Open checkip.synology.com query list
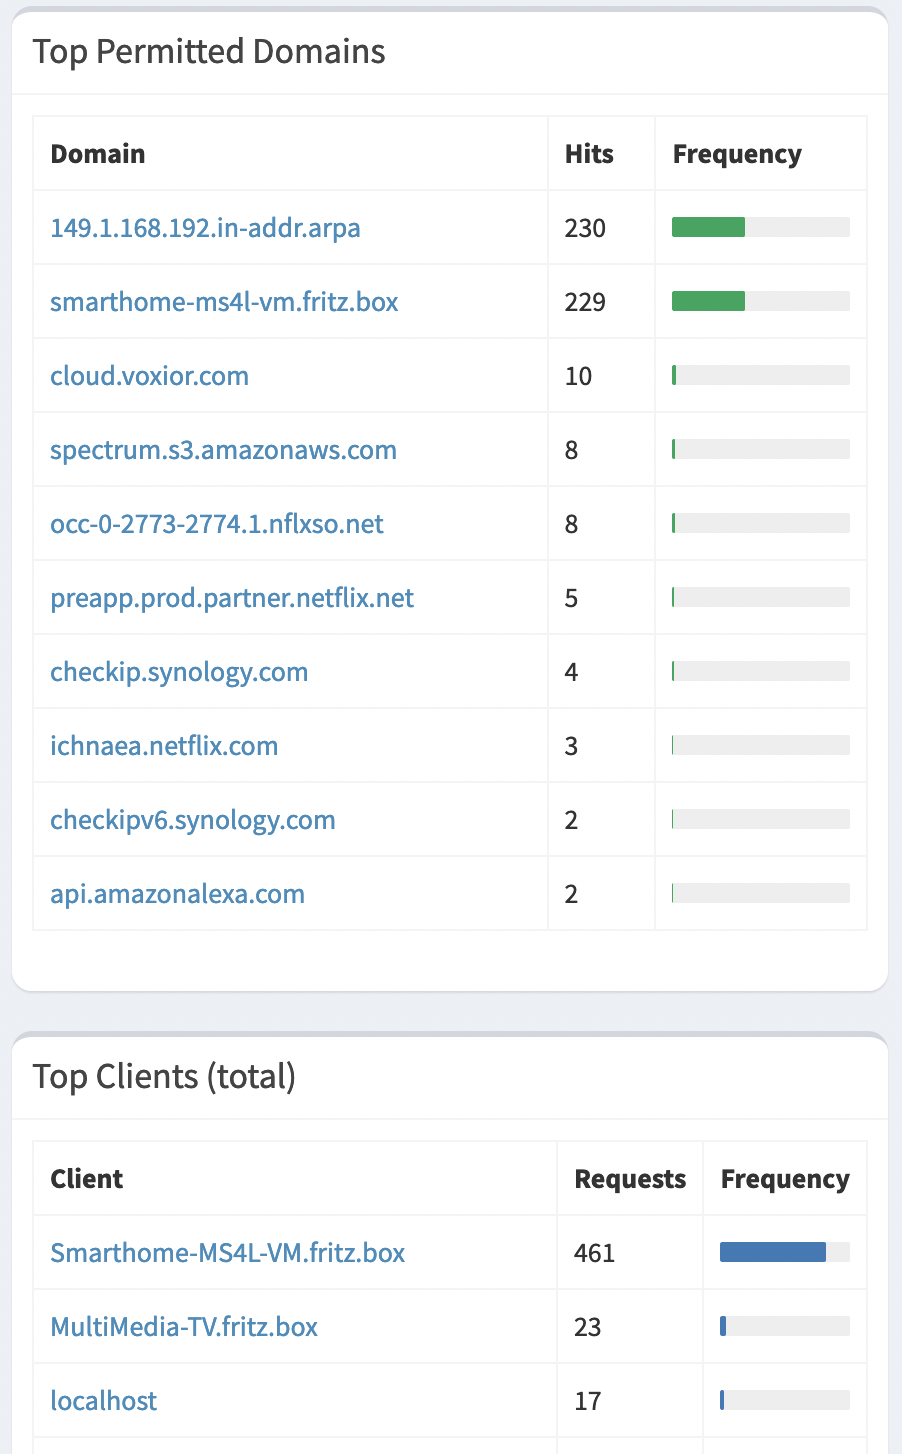Screen dimensions: 902x1454 (179, 672)
